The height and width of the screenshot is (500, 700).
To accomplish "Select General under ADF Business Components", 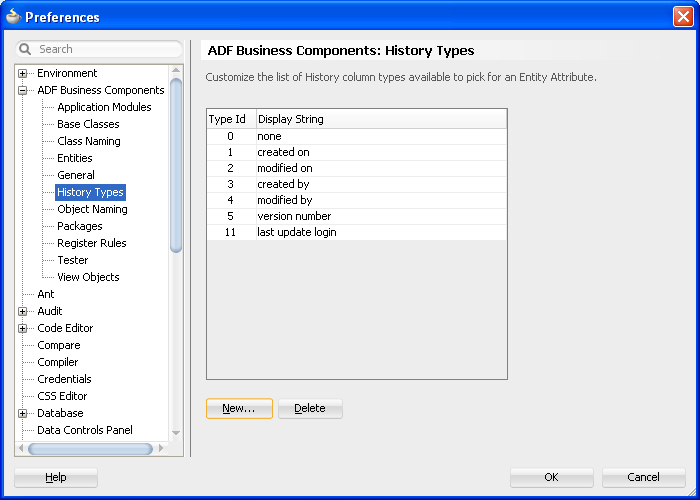I will coord(76,175).
